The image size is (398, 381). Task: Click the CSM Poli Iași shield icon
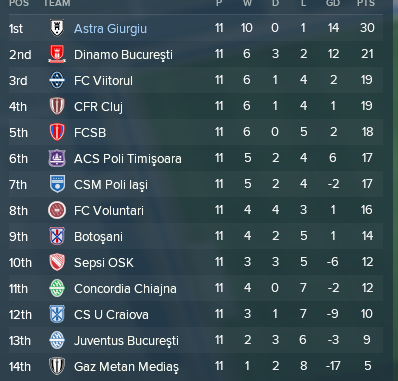(x=57, y=184)
